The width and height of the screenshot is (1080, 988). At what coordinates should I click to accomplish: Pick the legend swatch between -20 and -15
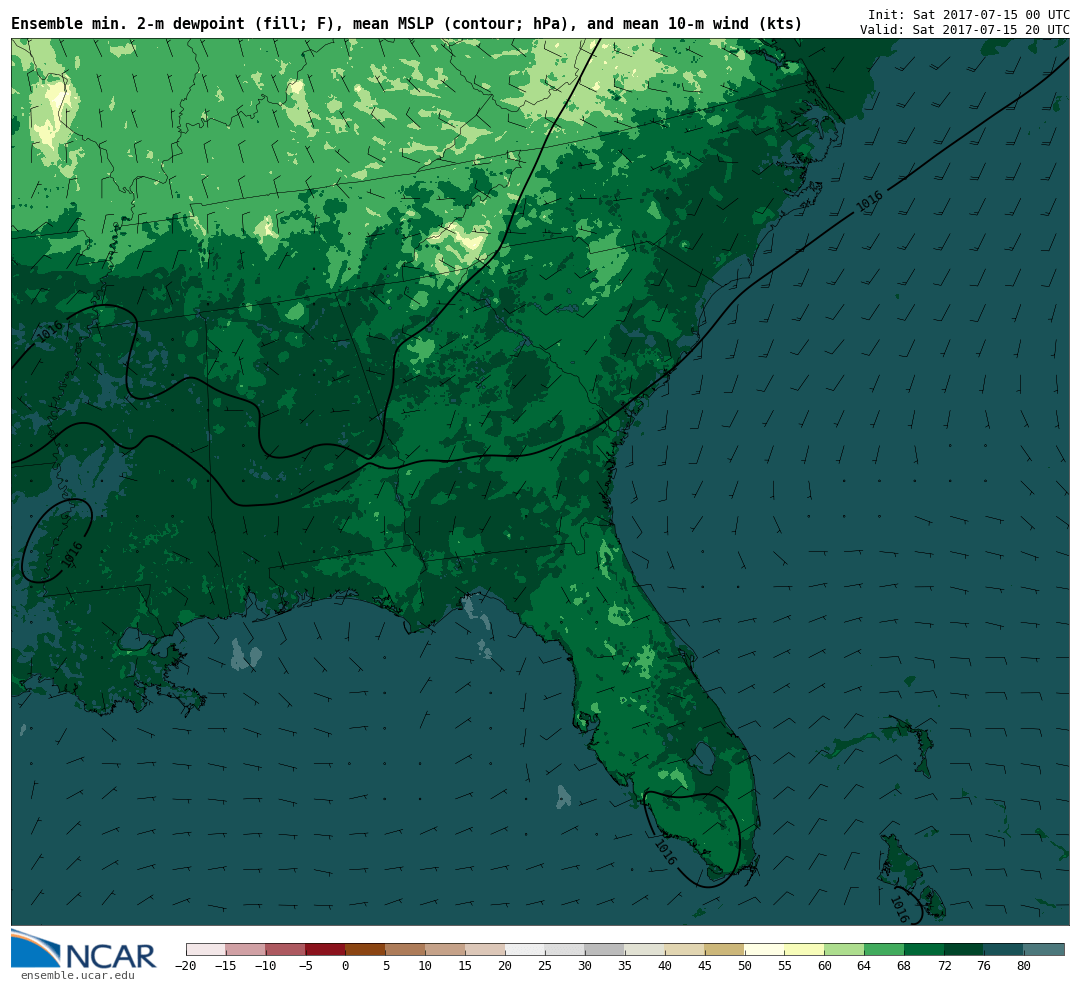[x=206, y=949]
